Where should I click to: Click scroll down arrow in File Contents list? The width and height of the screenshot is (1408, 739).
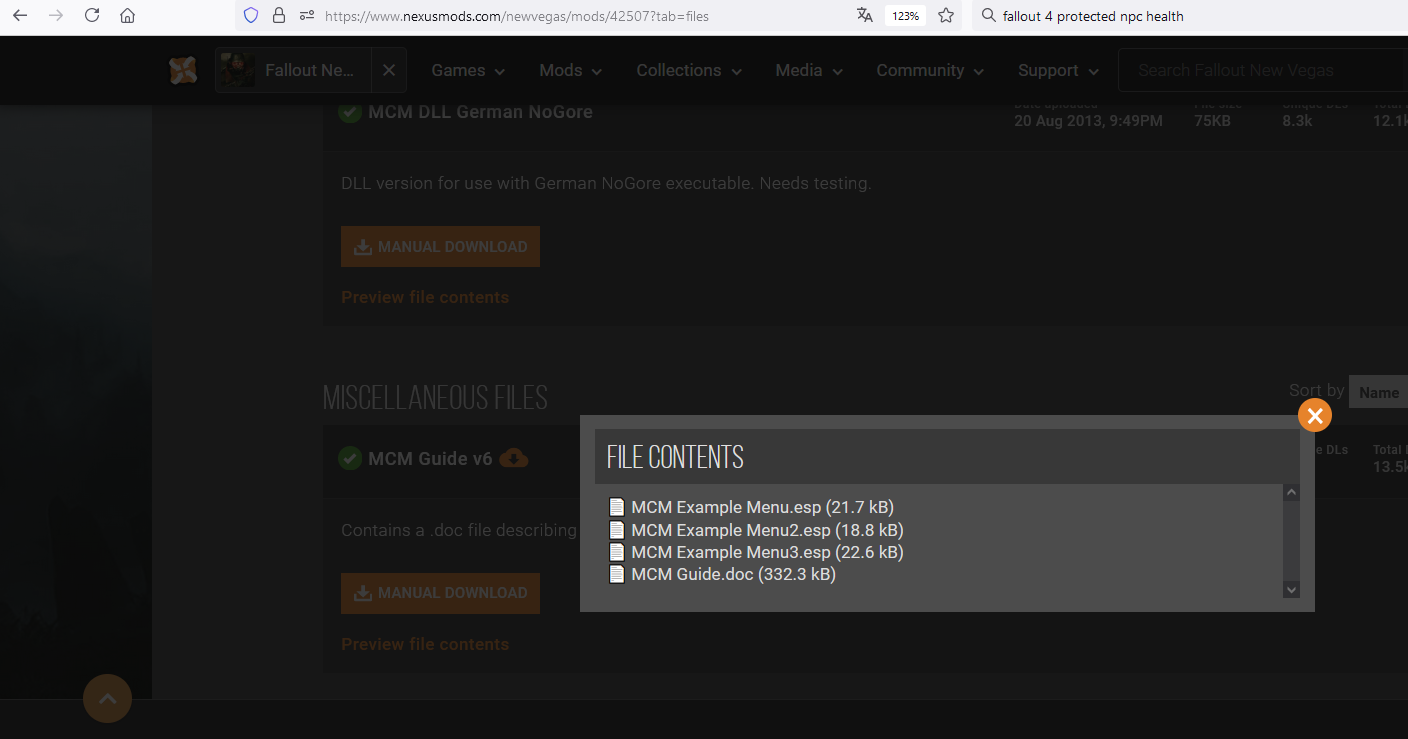tap(1291, 590)
